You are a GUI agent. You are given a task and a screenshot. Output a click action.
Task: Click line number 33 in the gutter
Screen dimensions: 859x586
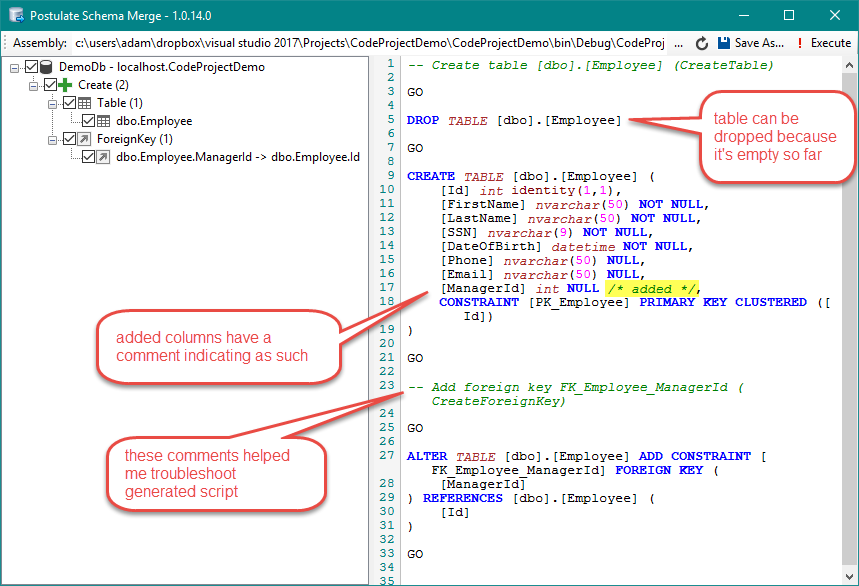pos(387,553)
